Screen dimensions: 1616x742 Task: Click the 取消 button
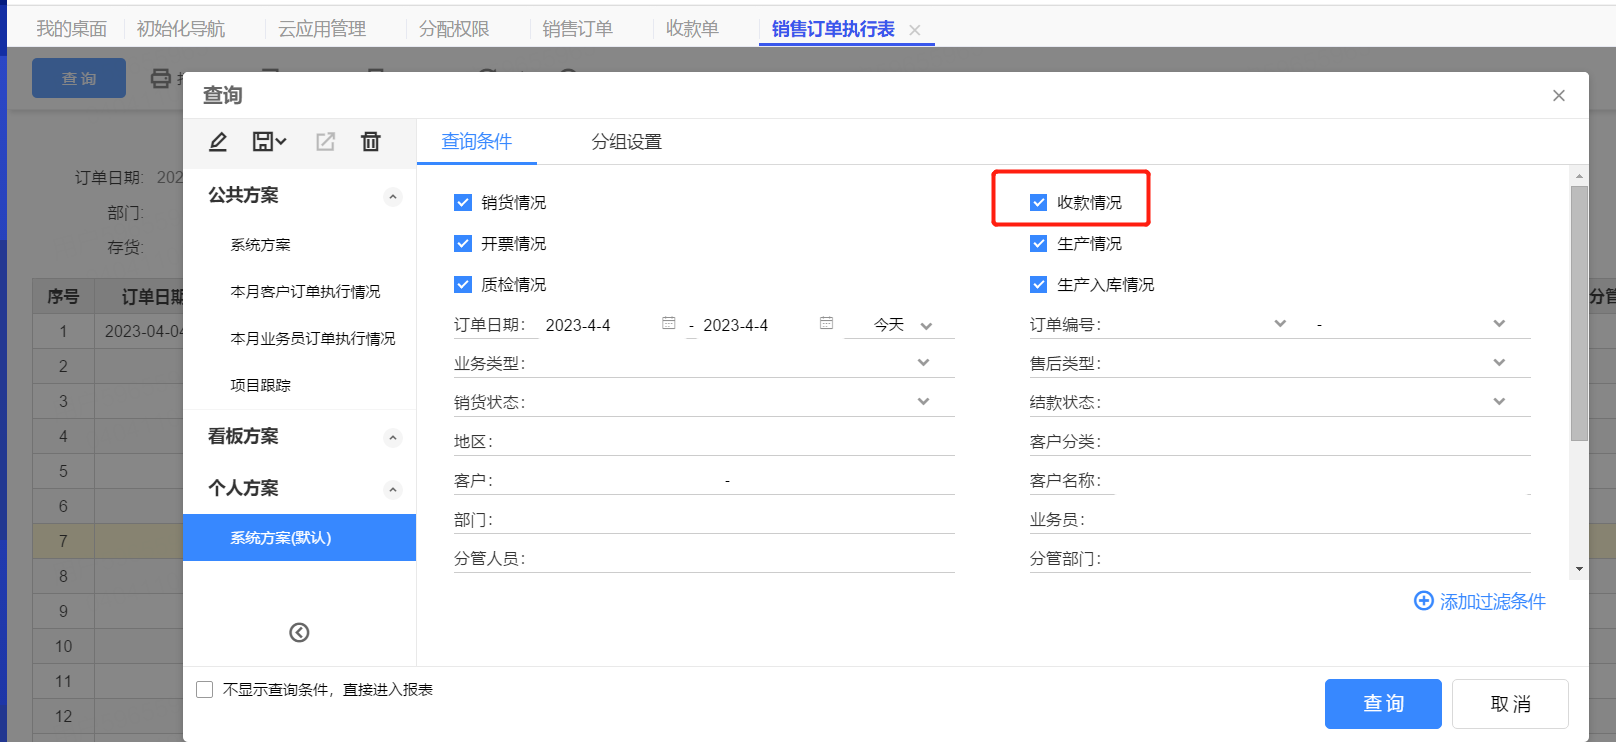pos(1509,704)
